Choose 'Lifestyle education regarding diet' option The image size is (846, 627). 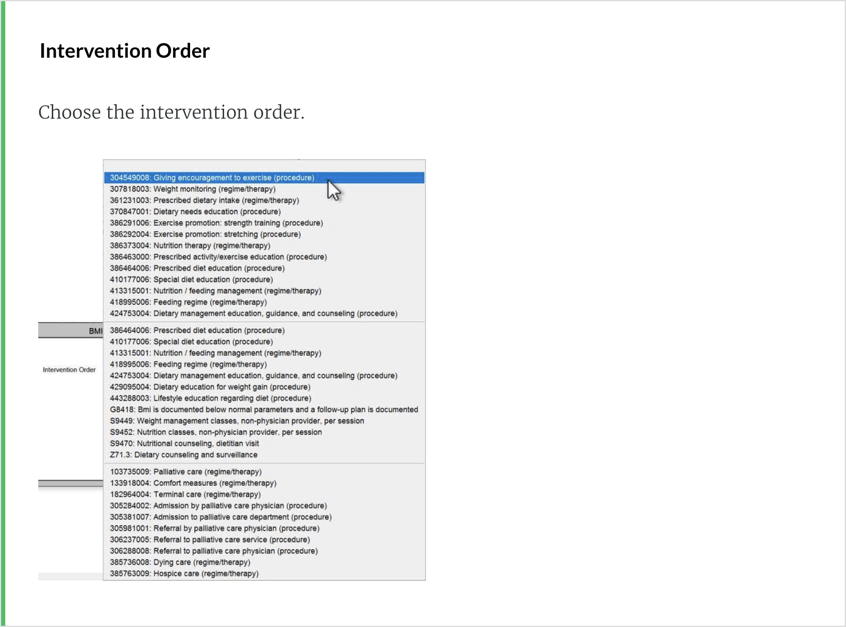point(210,398)
